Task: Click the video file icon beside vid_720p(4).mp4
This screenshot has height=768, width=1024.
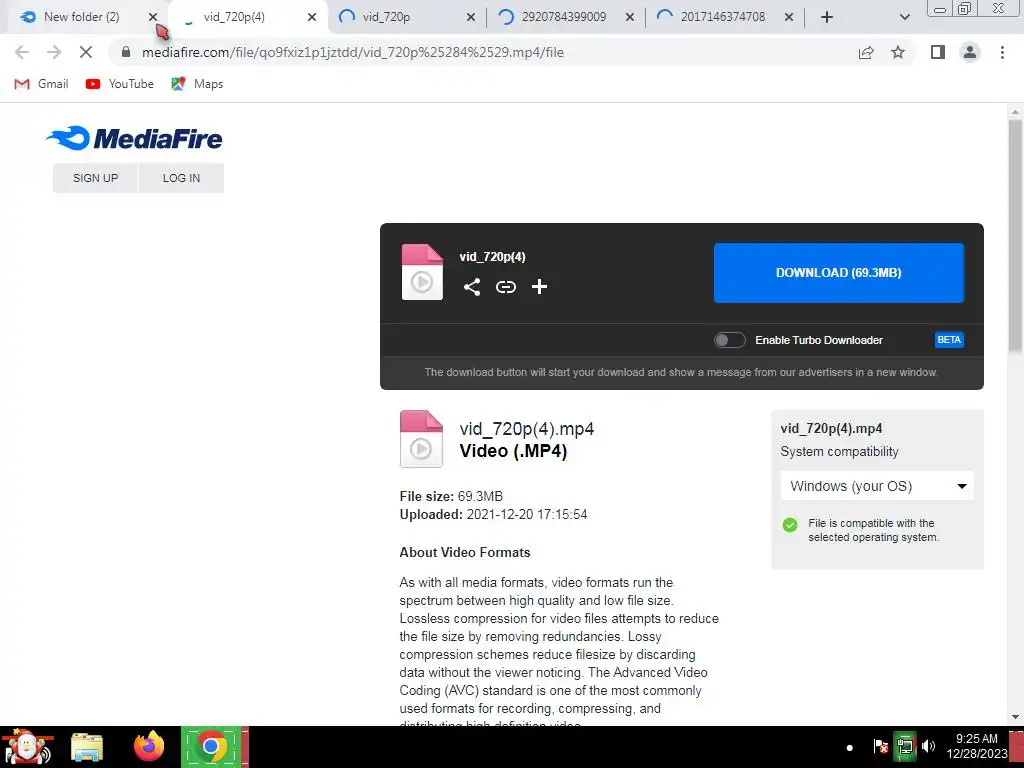Action: coord(421,439)
